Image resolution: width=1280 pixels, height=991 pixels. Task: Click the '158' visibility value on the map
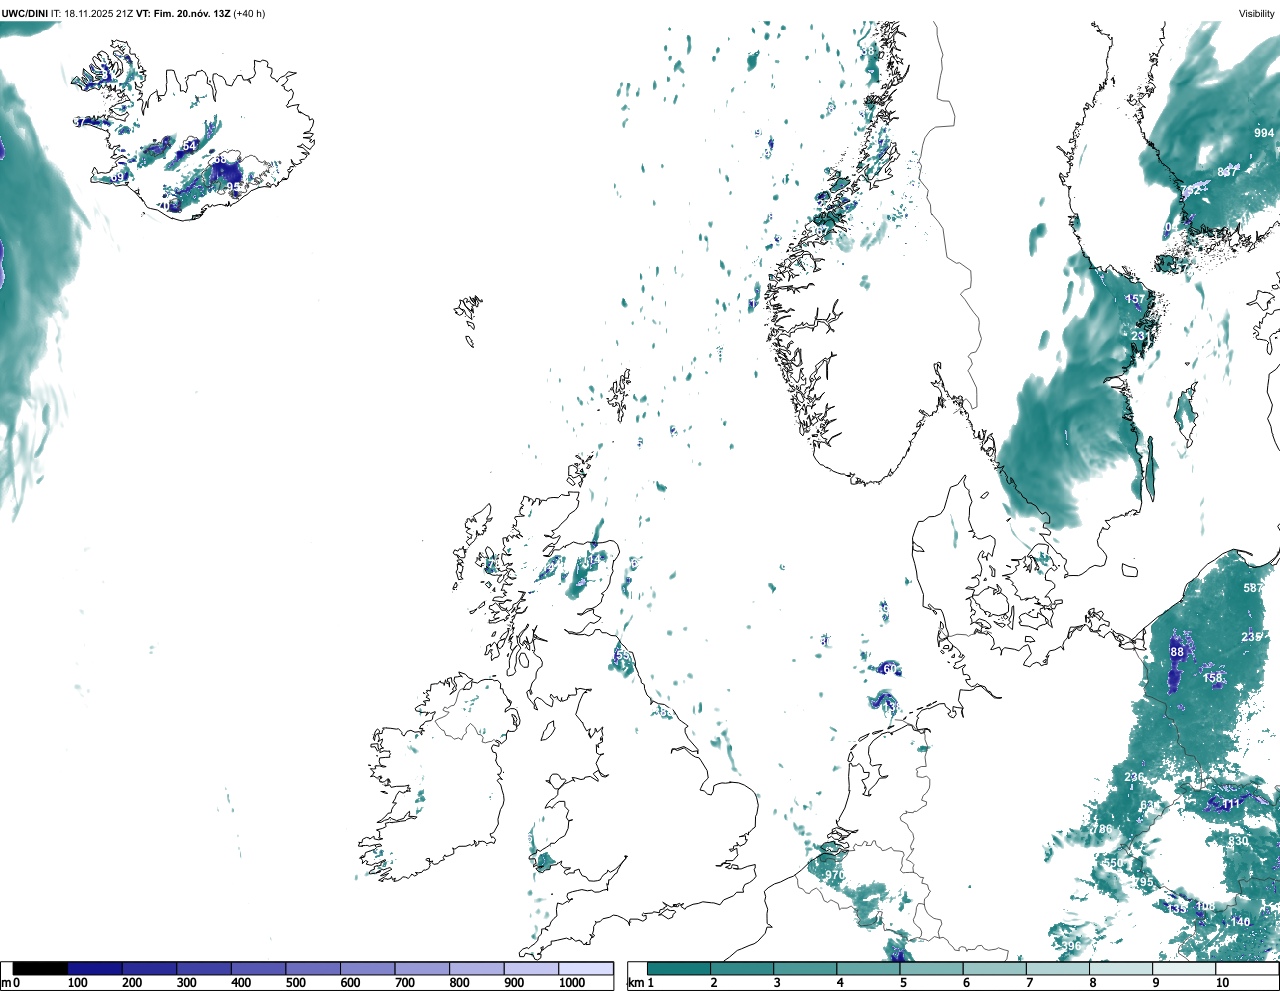1213,678
